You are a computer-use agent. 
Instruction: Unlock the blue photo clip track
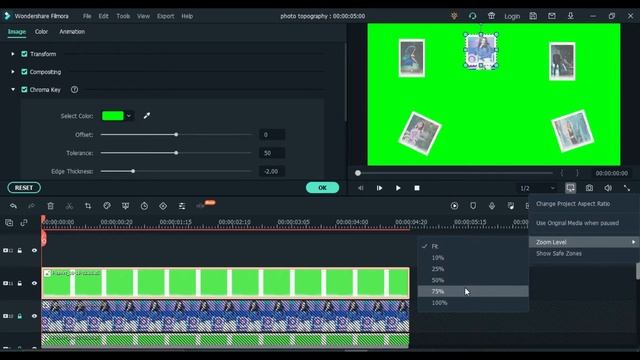tap(20, 316)
